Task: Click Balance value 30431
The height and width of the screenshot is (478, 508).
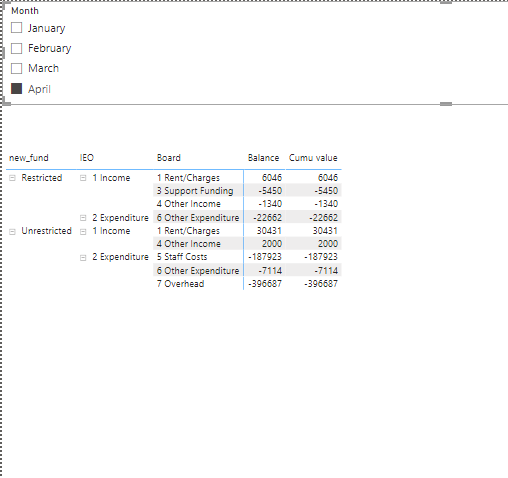Action: click(x=269, y=231)
